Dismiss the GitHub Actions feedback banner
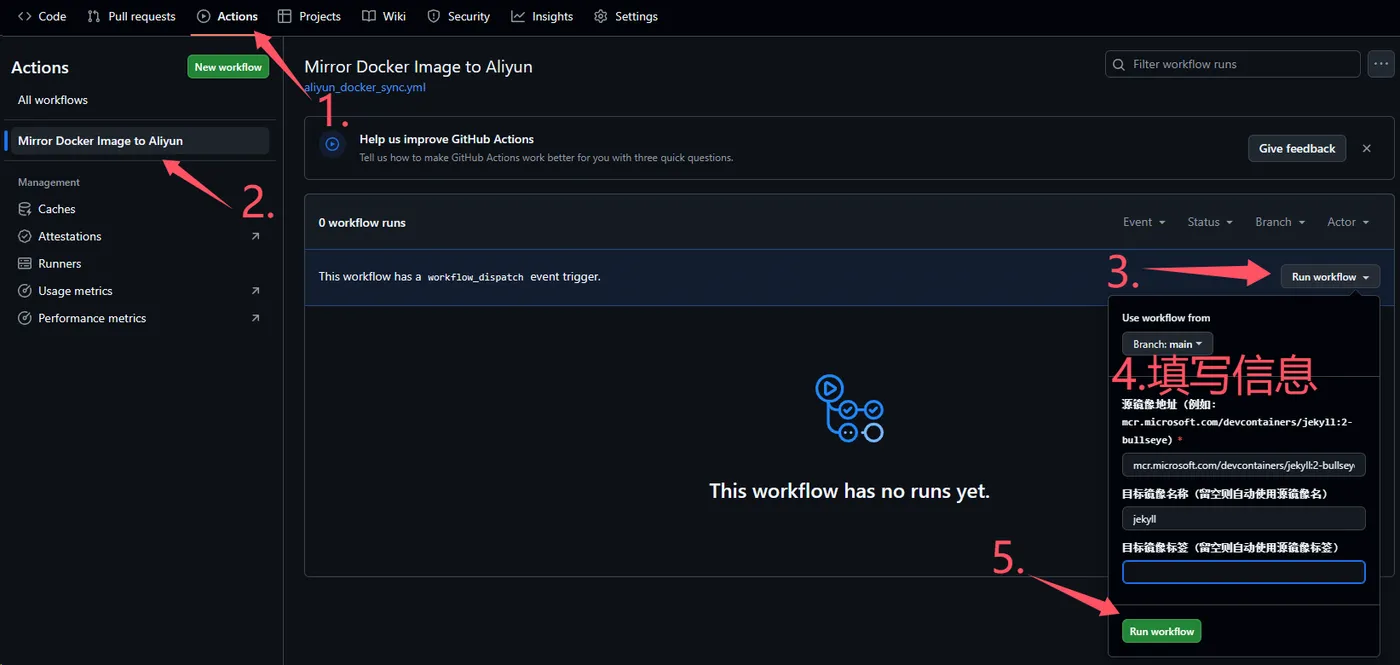 1367,148
